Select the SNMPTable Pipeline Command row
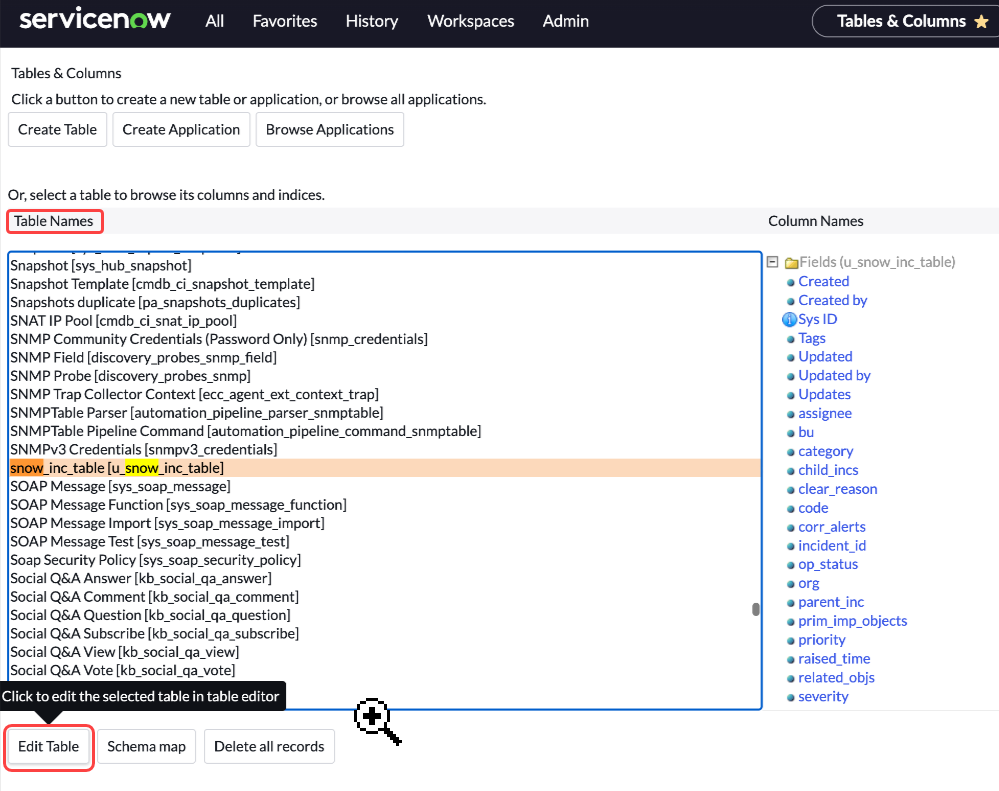 (x=385, y=432)
